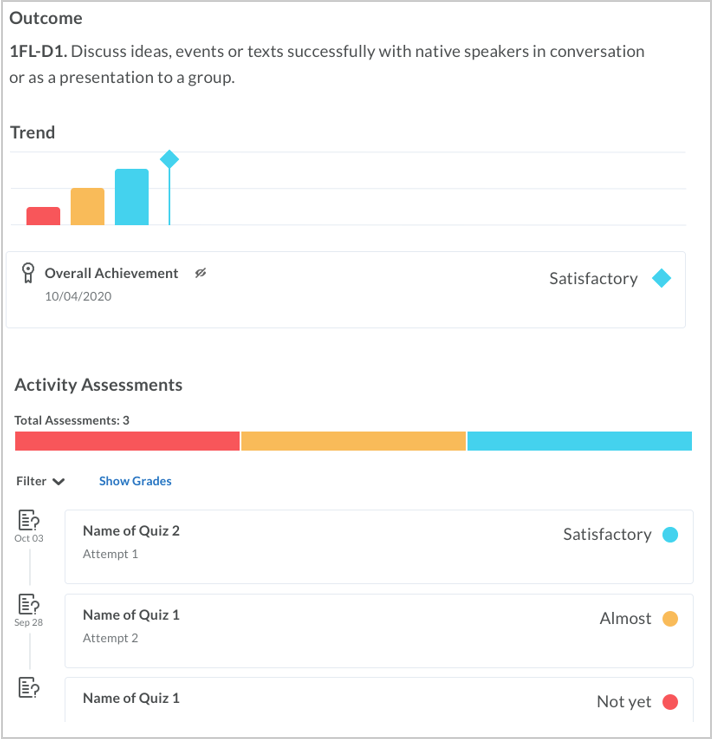Toggle the Overall Achievement visibility eye icon

[x=200, y=273]
